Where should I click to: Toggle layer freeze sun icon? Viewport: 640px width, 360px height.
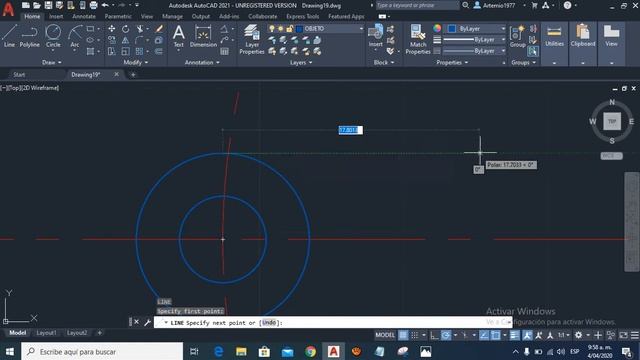click(281, 29)
